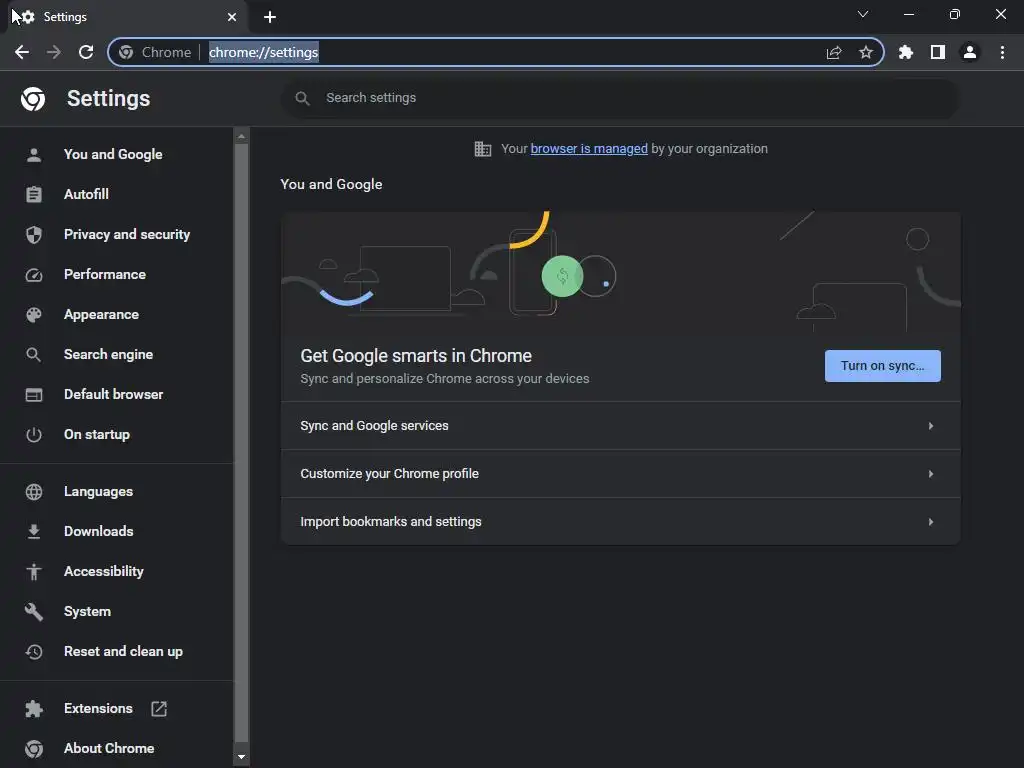Open About Chrome page

109,748
